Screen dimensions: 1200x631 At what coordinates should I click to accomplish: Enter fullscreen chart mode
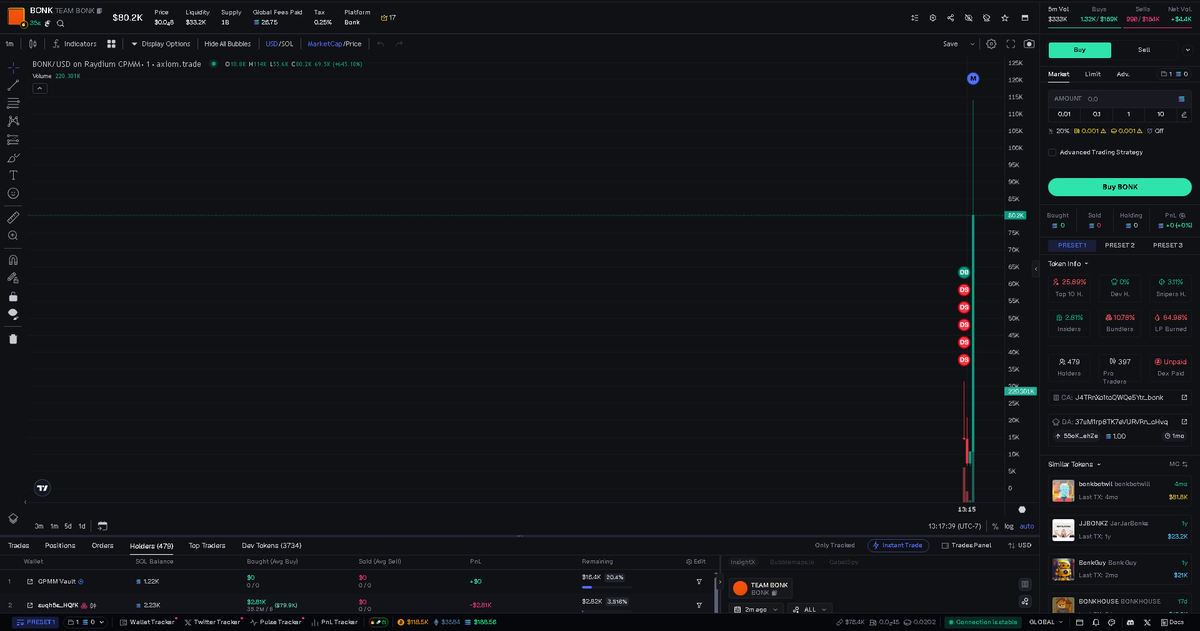1011,44
